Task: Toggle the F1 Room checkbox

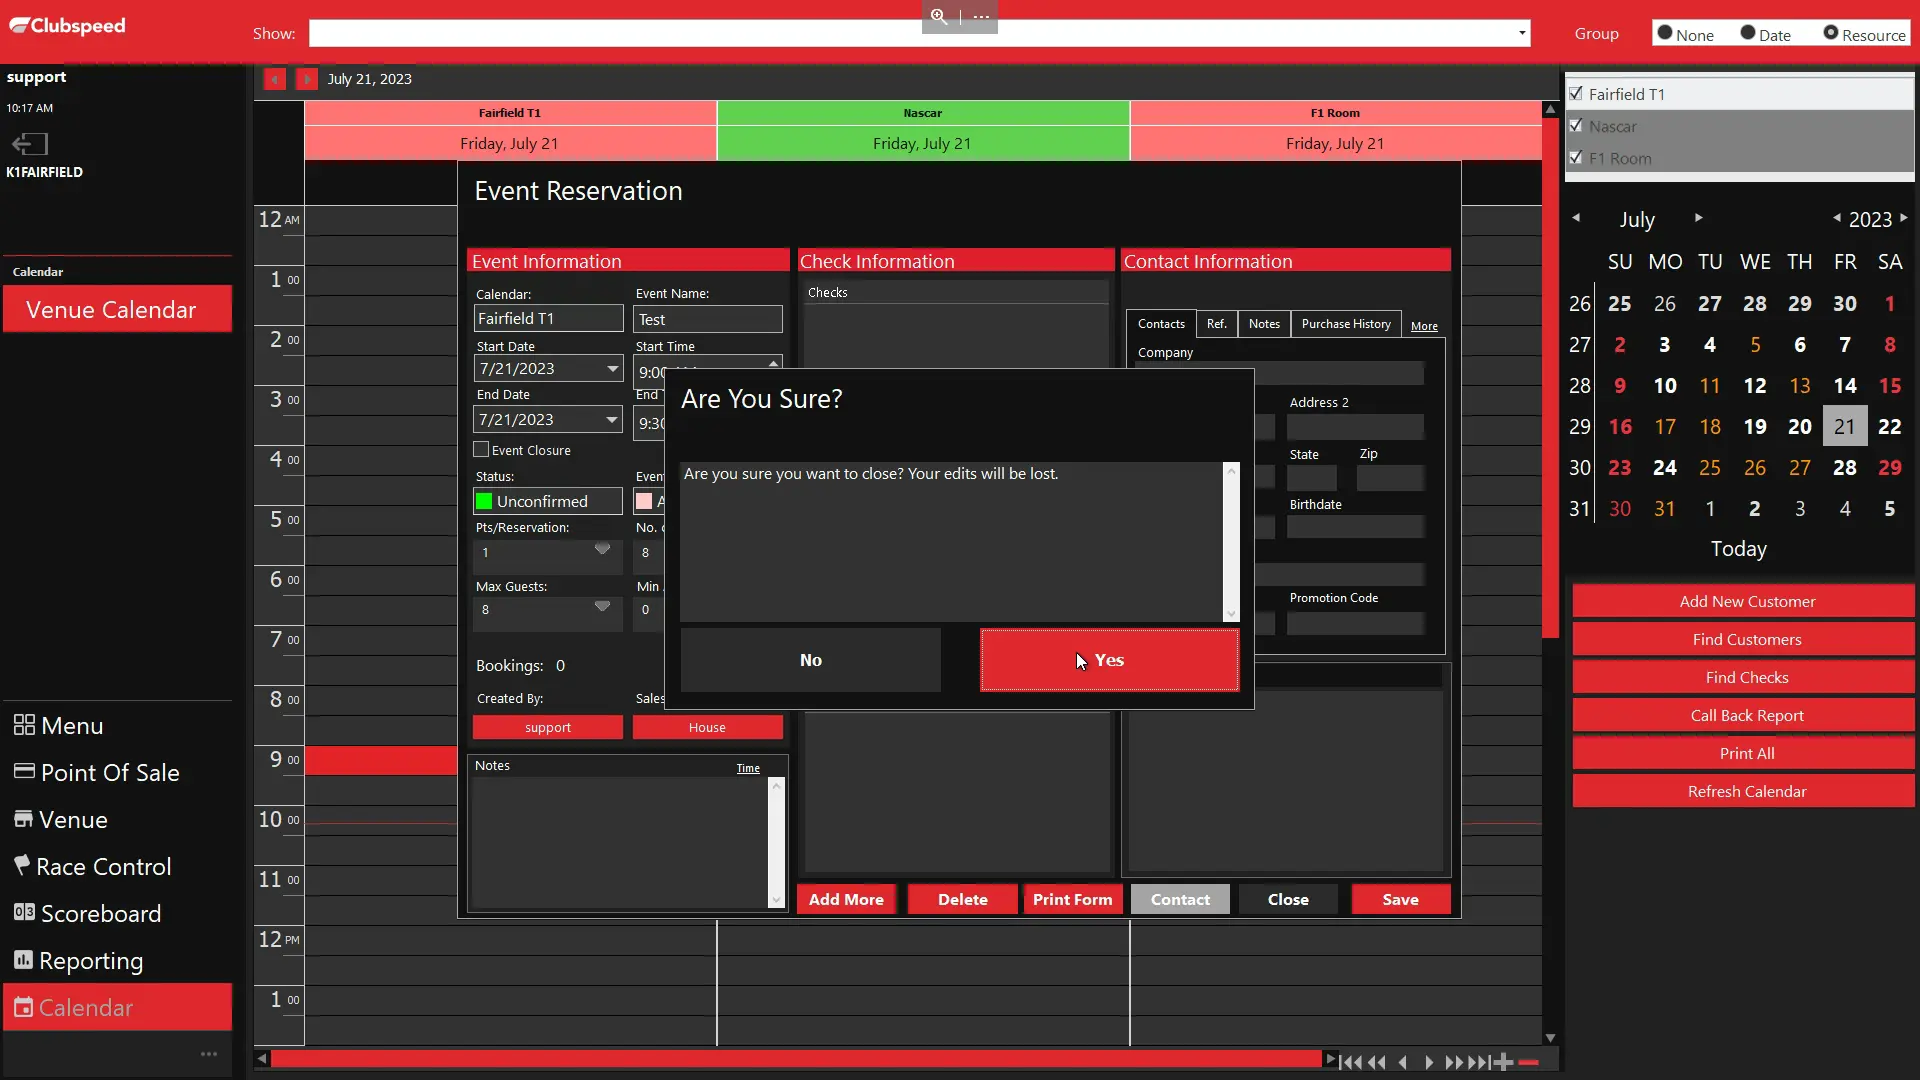Action: [x=1576, y=157]
